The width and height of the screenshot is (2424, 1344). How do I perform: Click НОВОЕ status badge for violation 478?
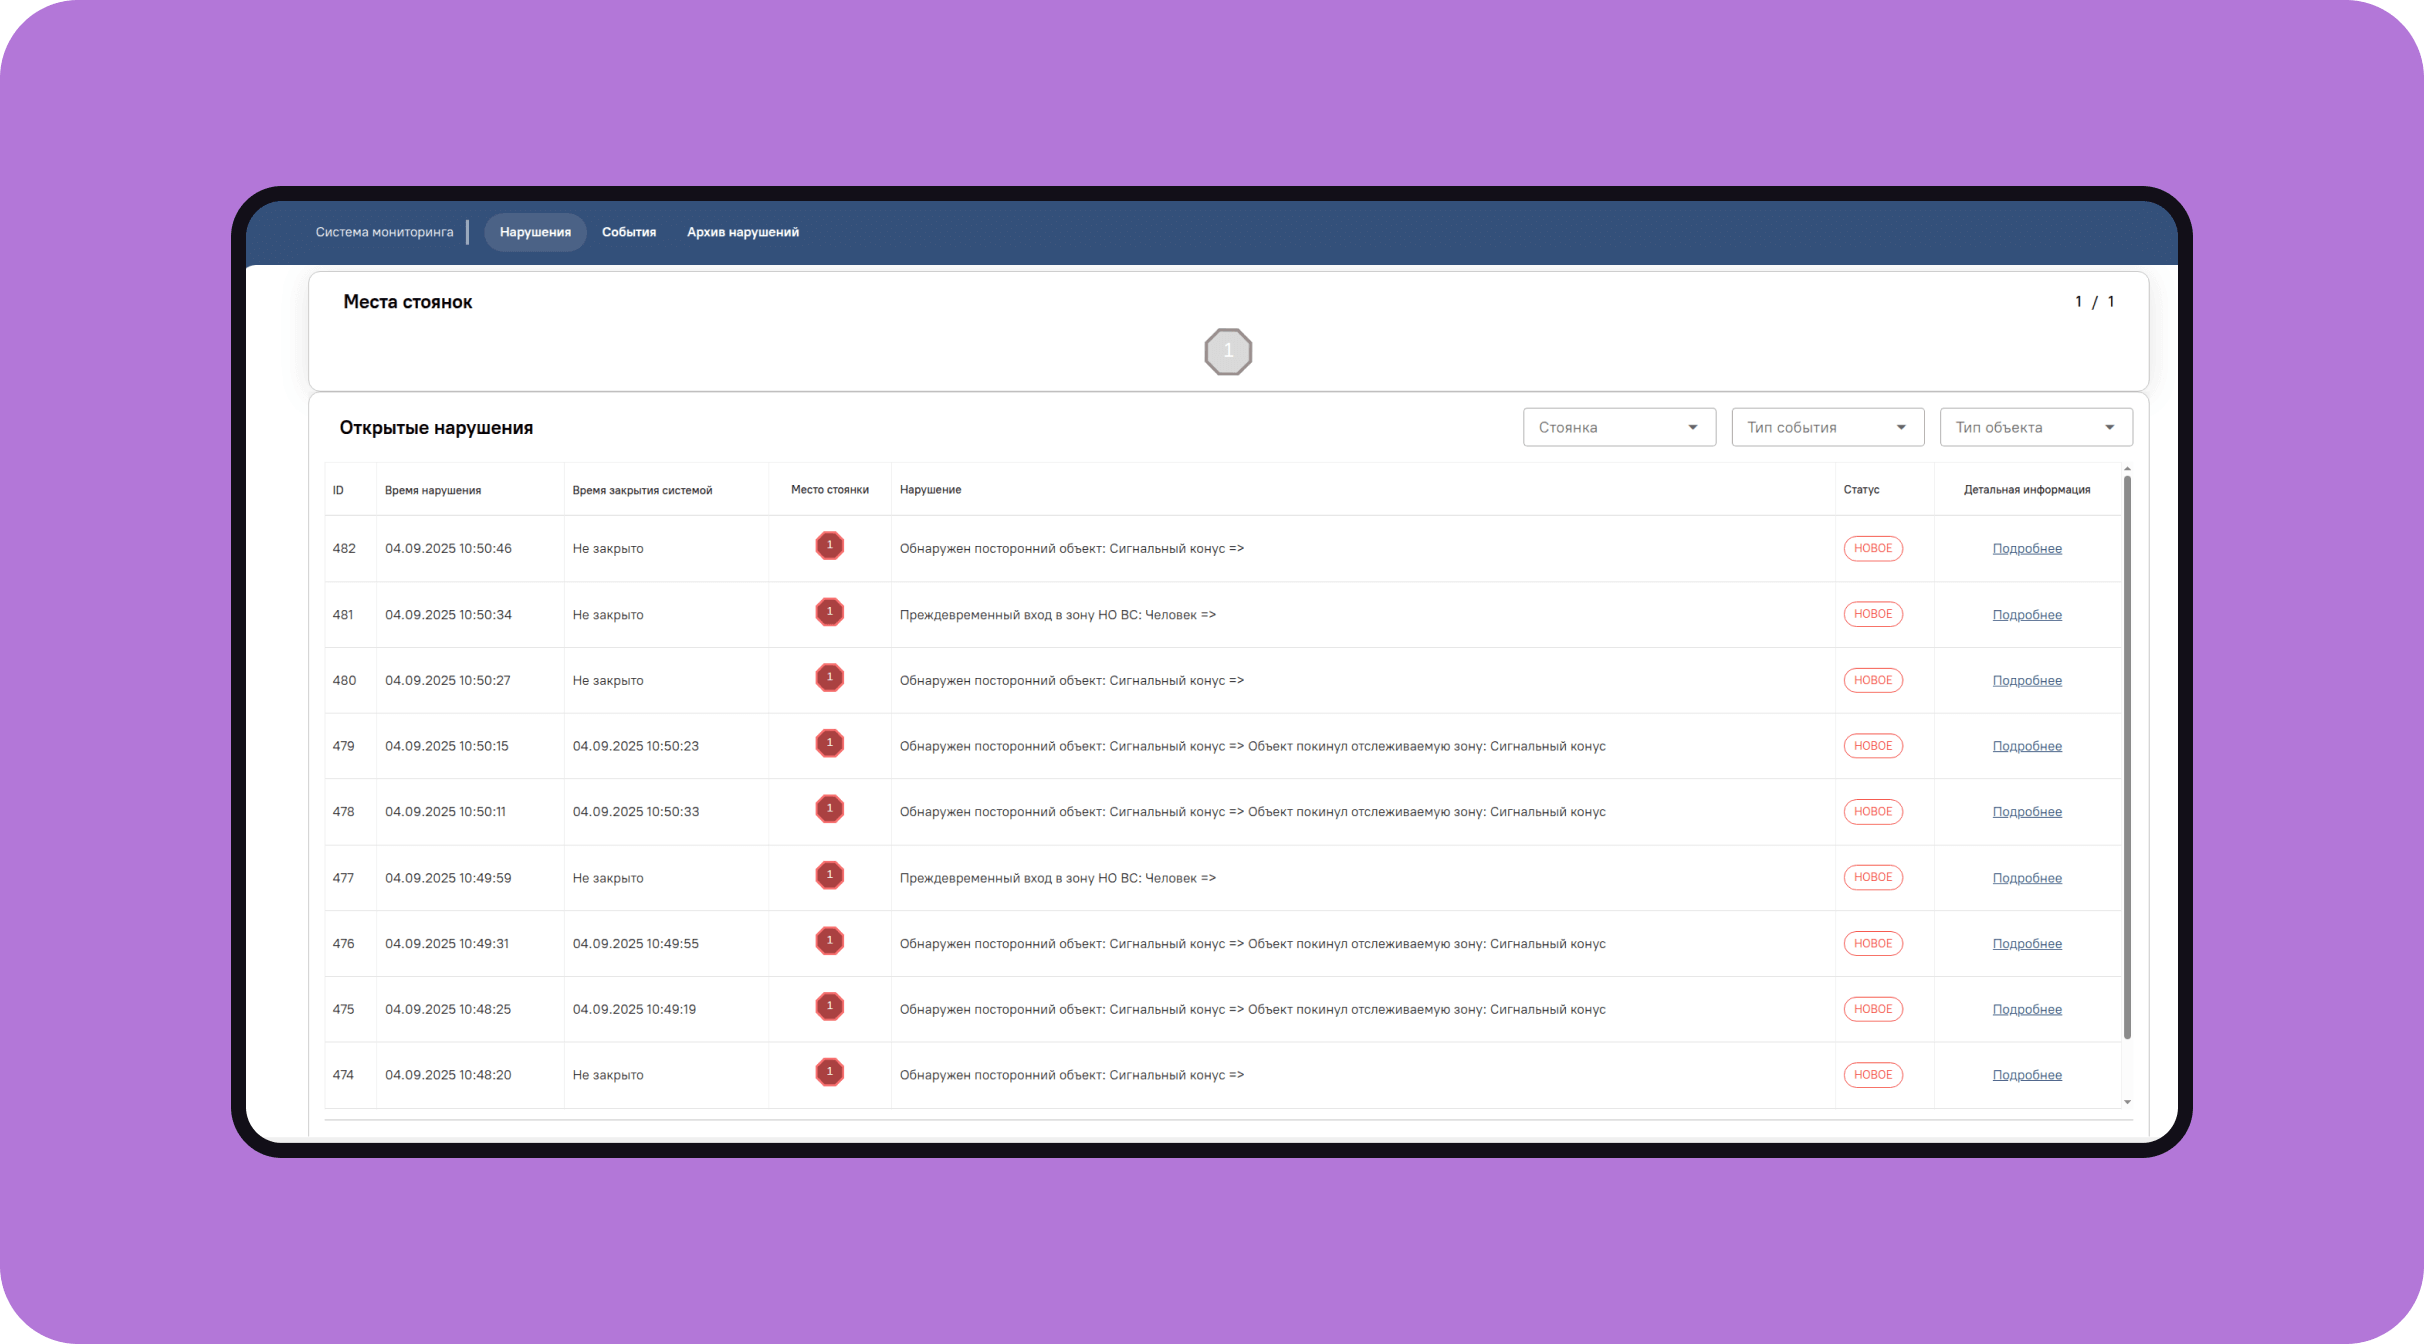click(x=1872, y=812)
